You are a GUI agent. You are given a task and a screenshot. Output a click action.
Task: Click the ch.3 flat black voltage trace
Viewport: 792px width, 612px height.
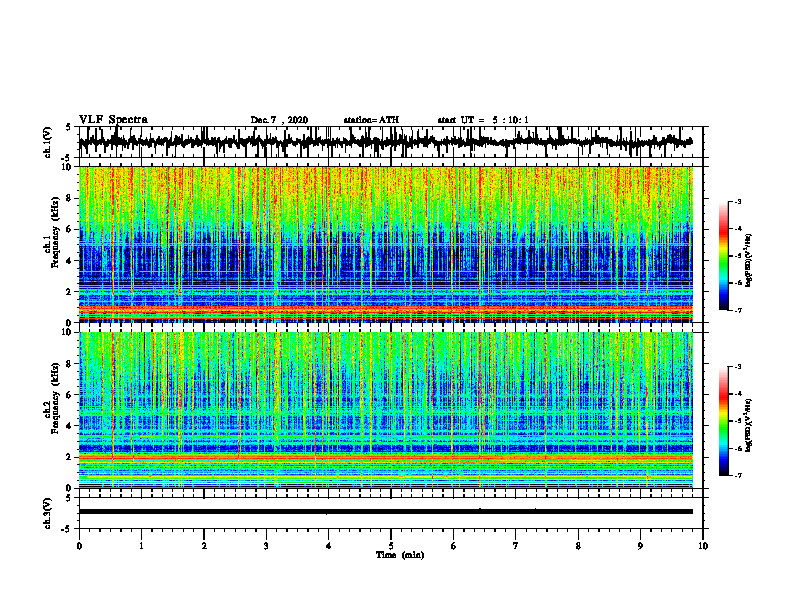[385, 512]
